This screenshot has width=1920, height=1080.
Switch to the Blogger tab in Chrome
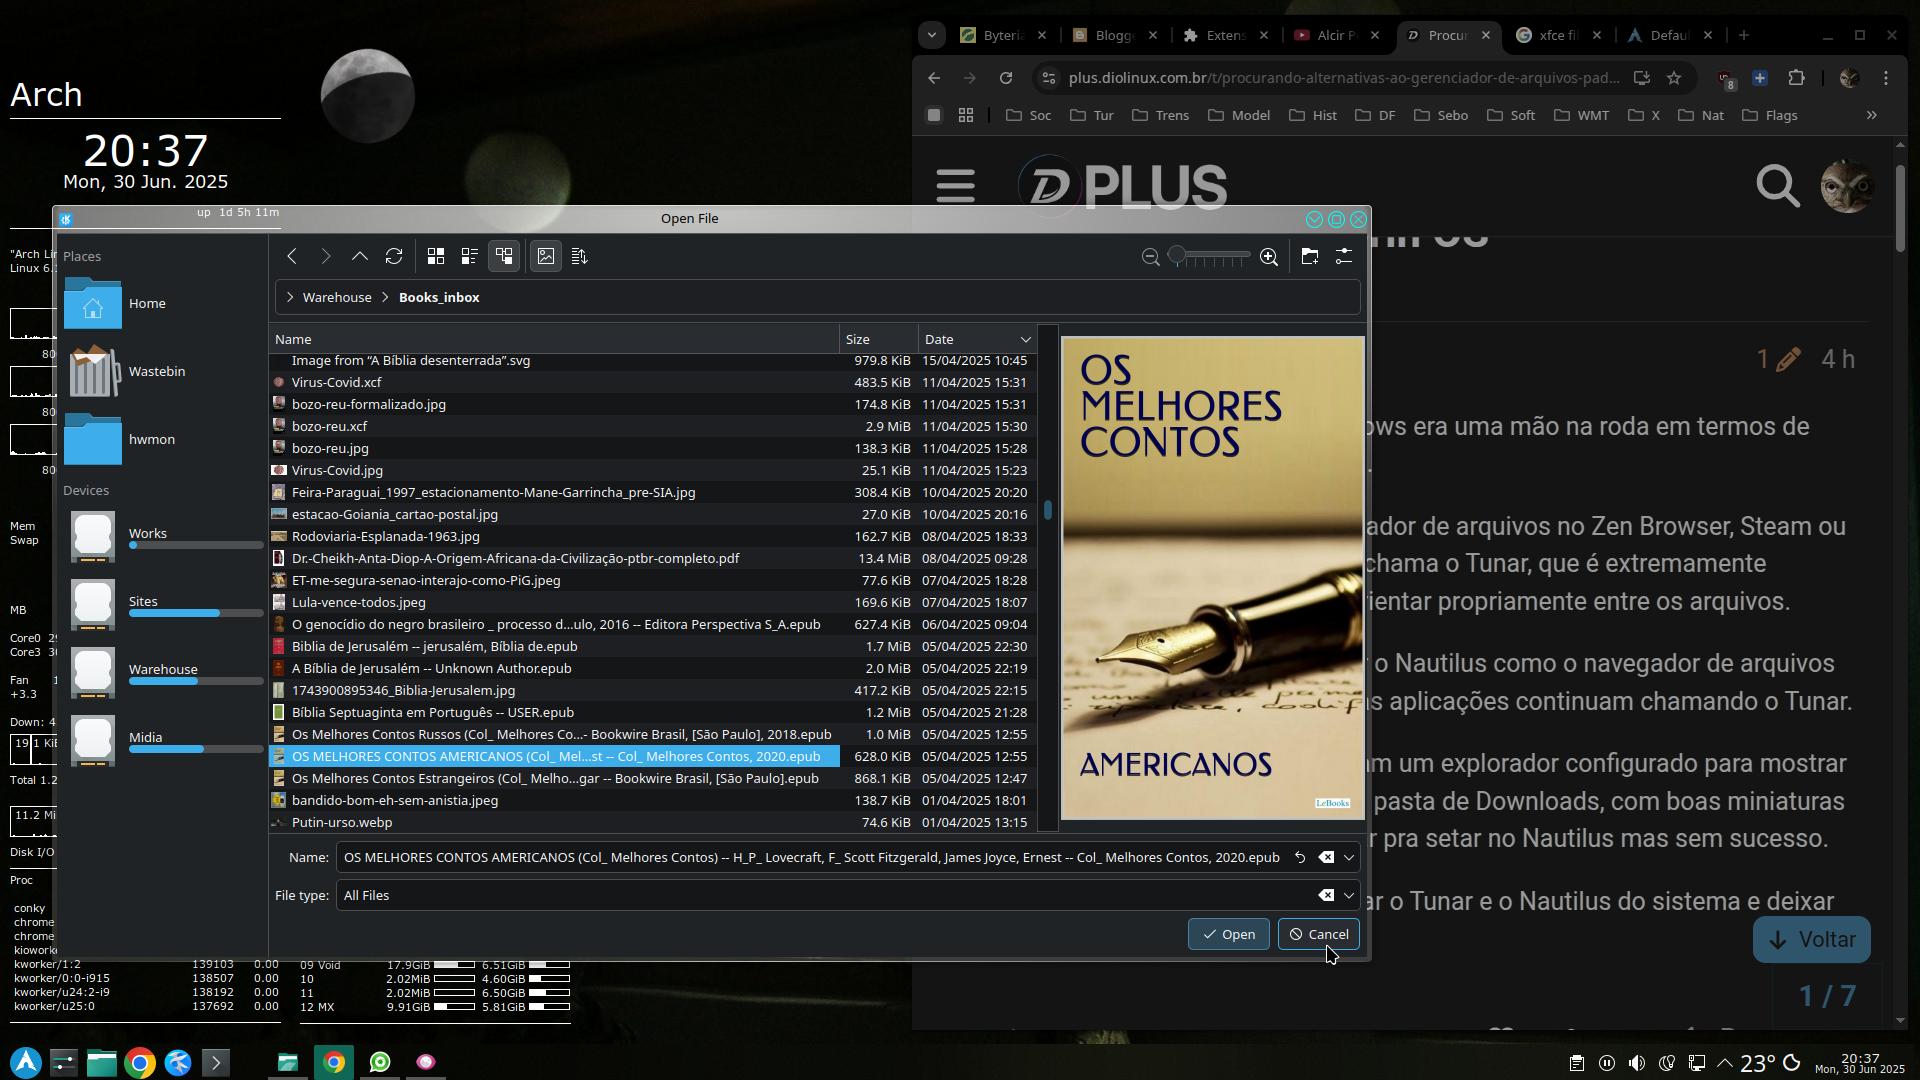coord(1115,35)
